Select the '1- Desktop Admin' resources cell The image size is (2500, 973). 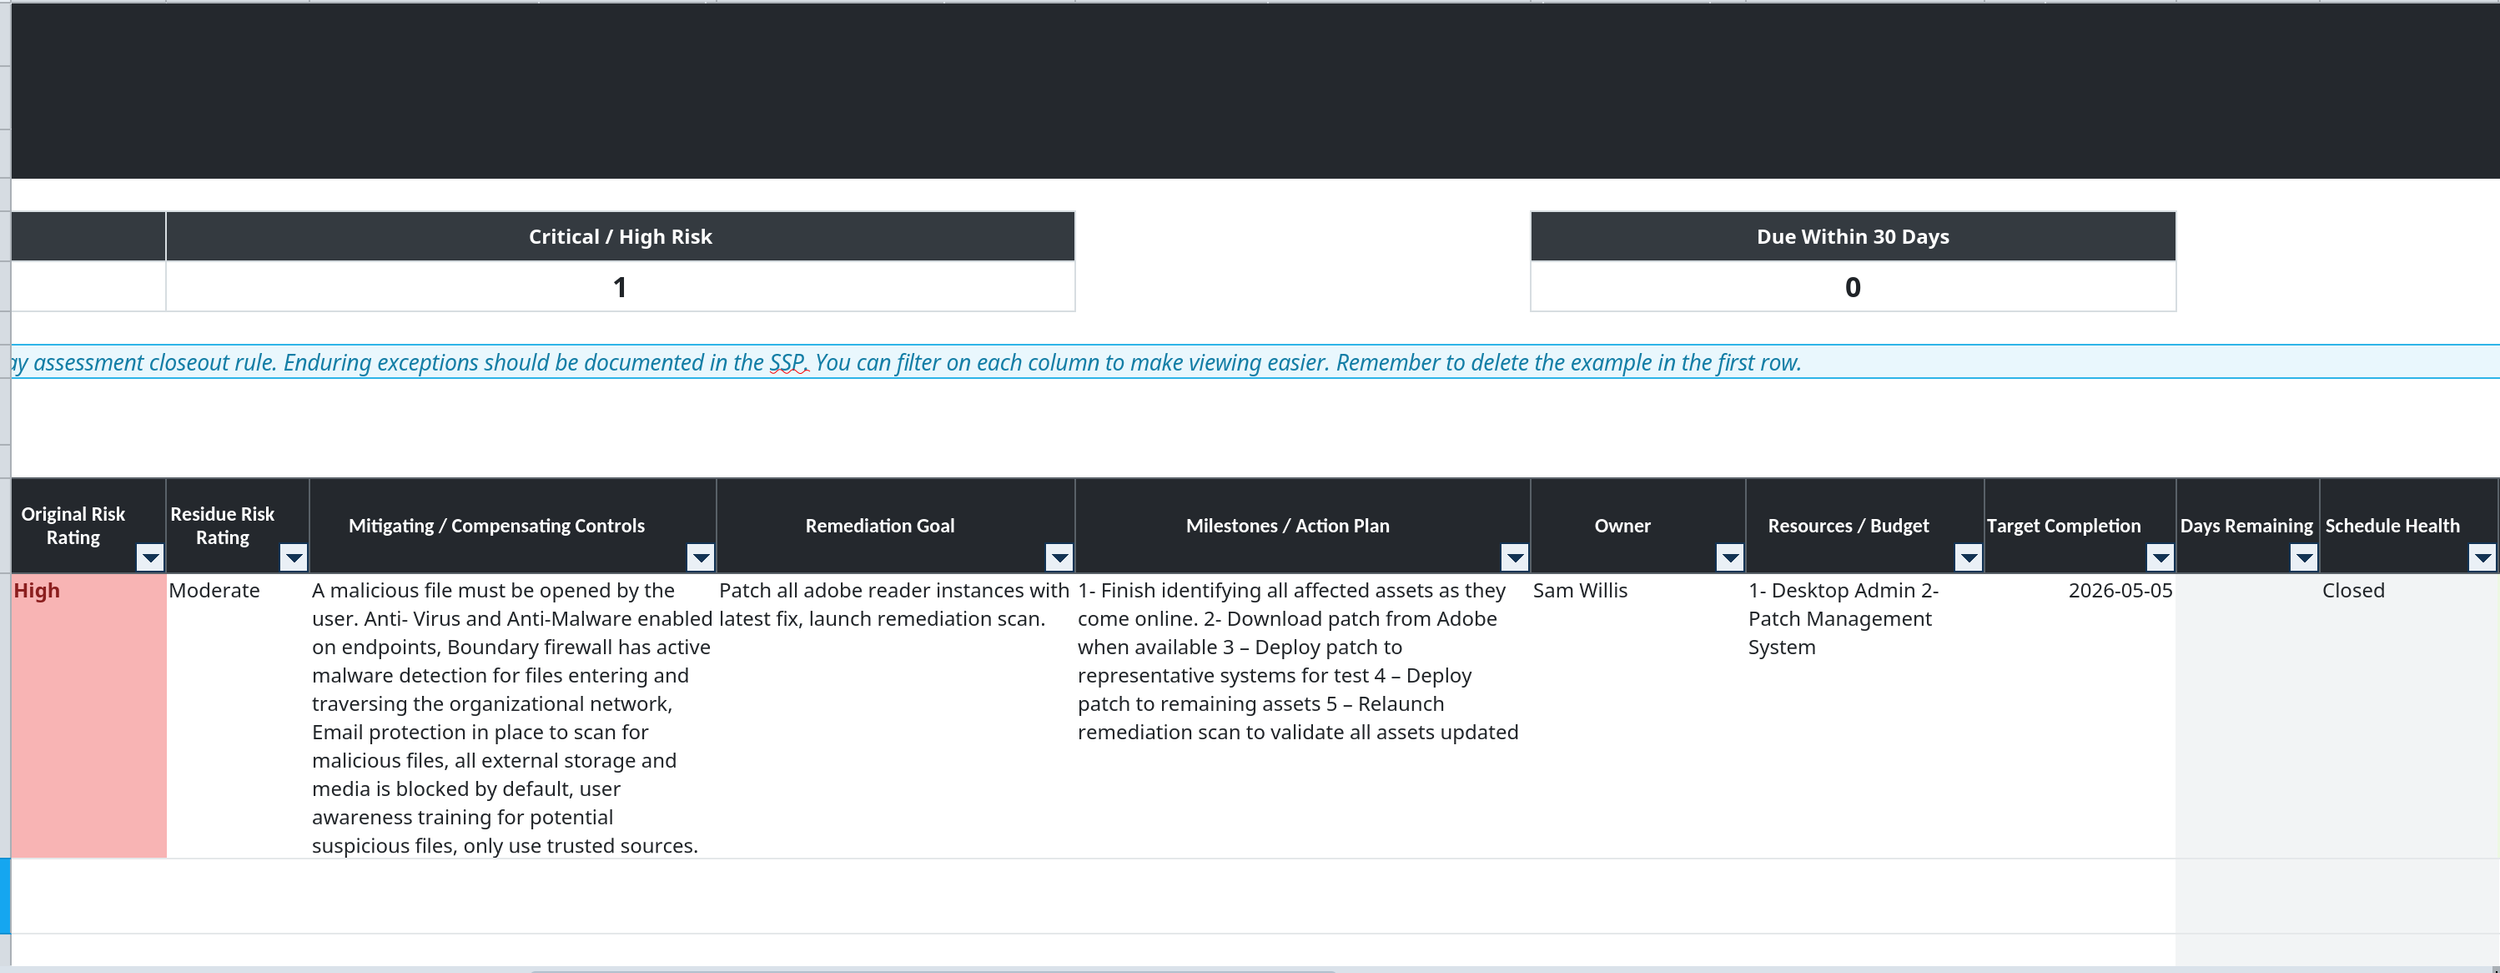click(x=1865, y=716)
